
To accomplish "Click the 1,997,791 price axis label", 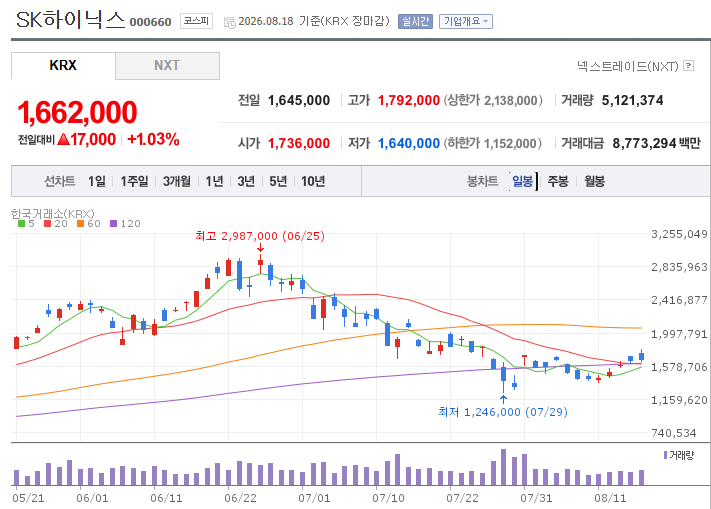I will pos(679,334).
